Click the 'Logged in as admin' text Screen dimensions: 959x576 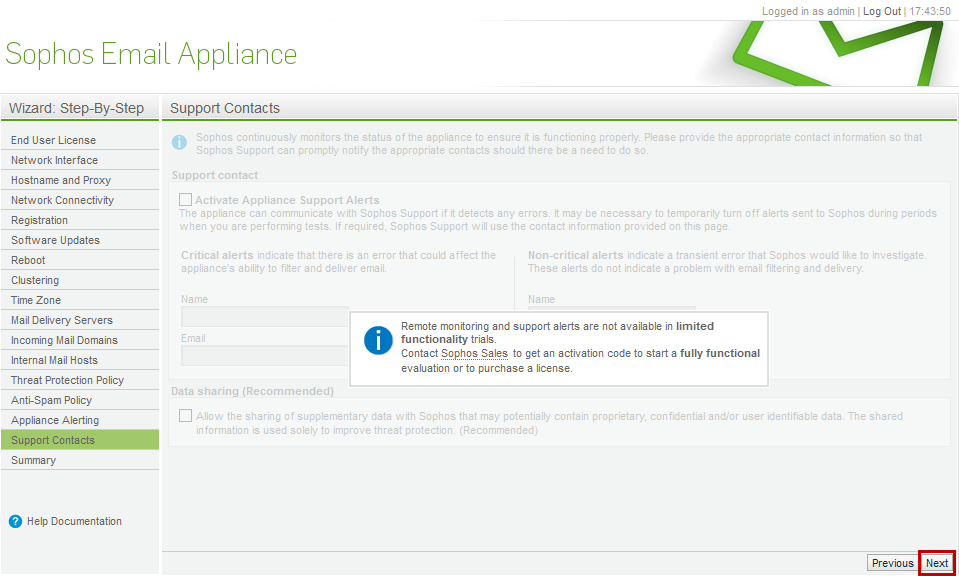pos(808,11)
